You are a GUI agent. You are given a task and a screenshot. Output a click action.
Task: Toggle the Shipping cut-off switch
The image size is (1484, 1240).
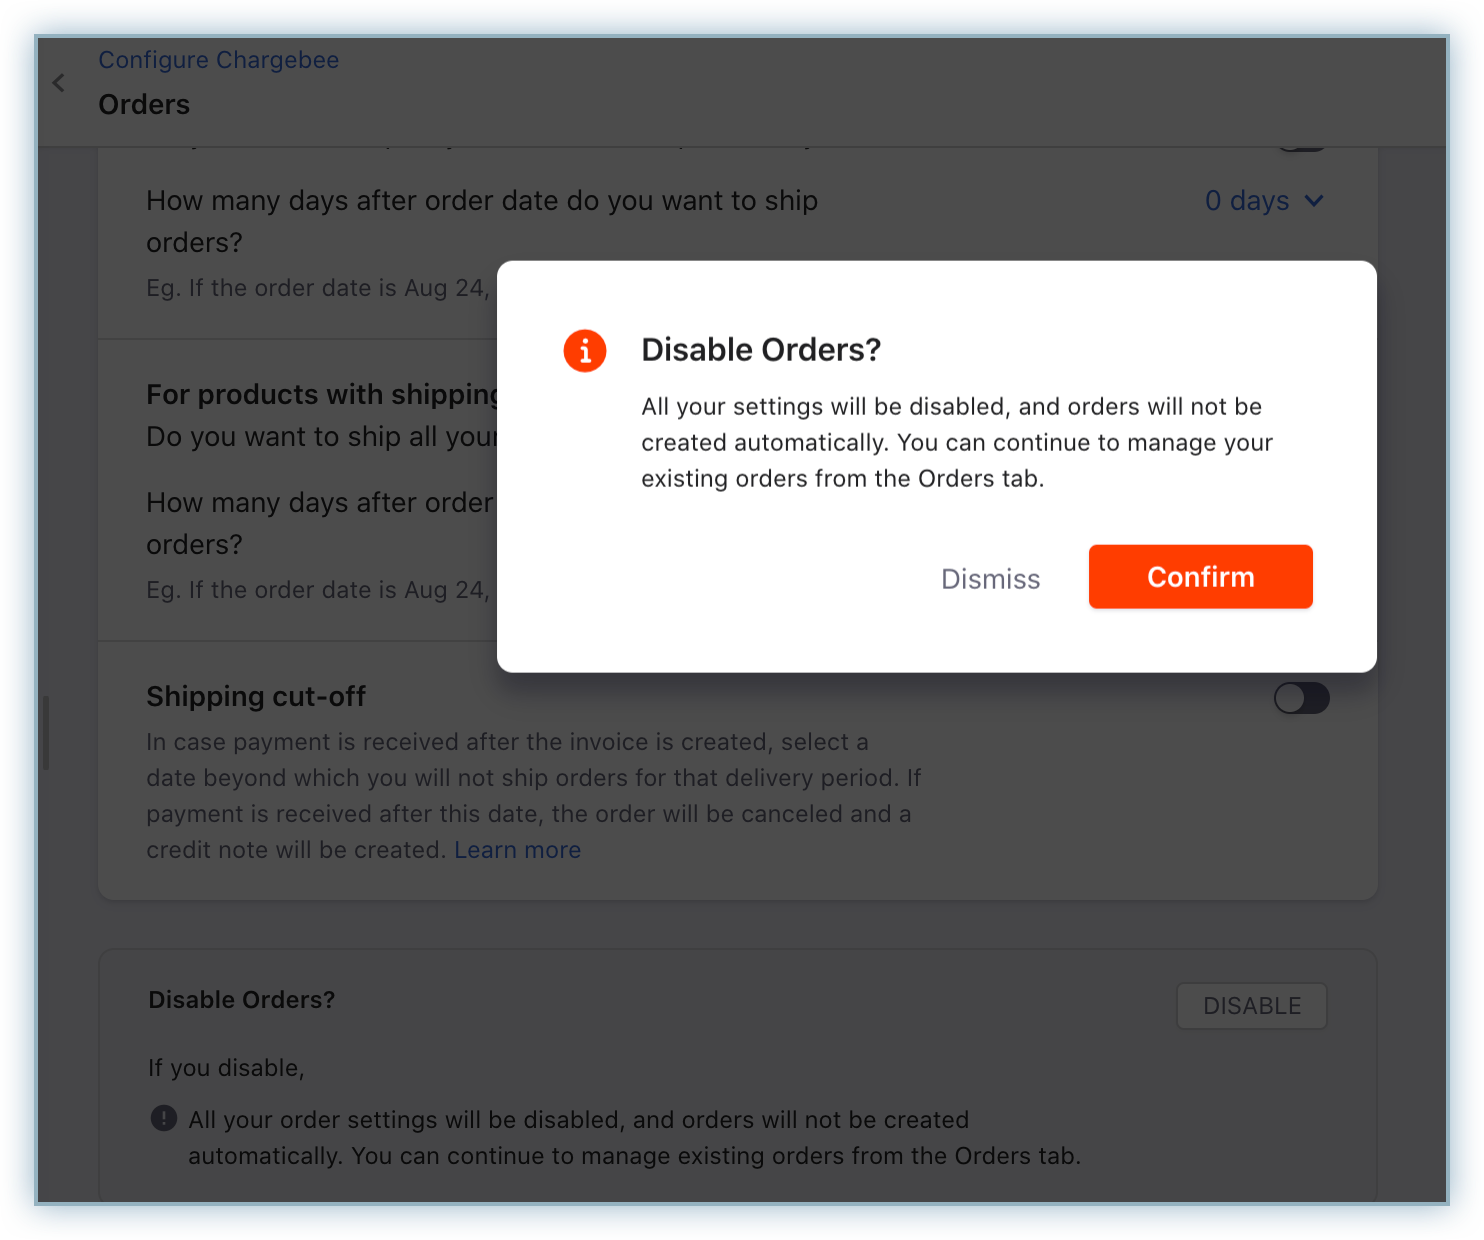(1301, 698)
